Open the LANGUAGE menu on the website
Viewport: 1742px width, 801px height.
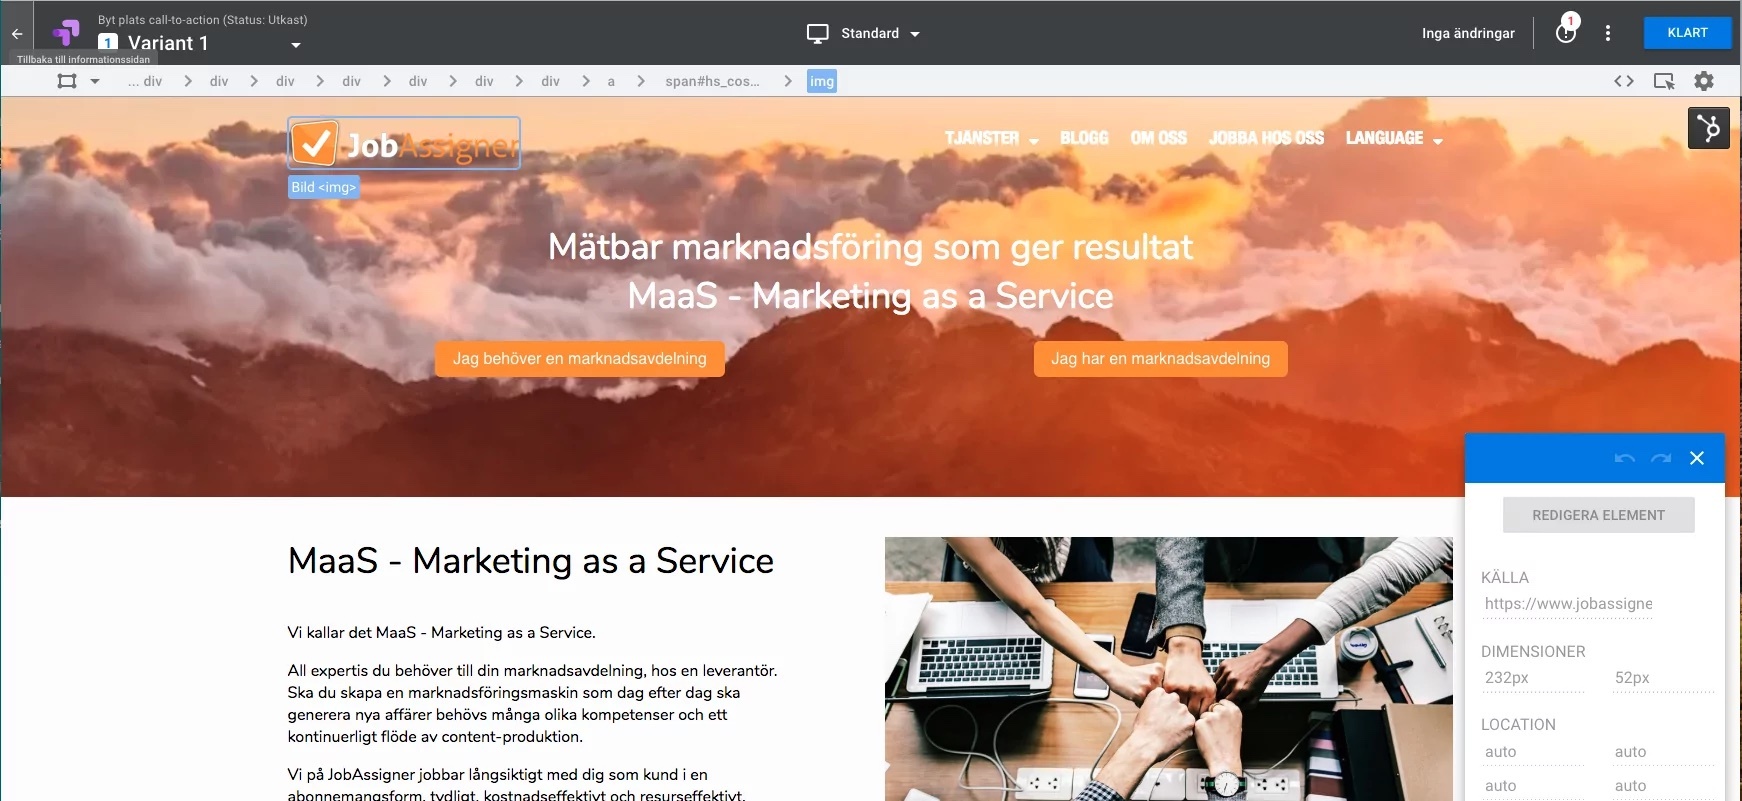[x=1393, y=138]
